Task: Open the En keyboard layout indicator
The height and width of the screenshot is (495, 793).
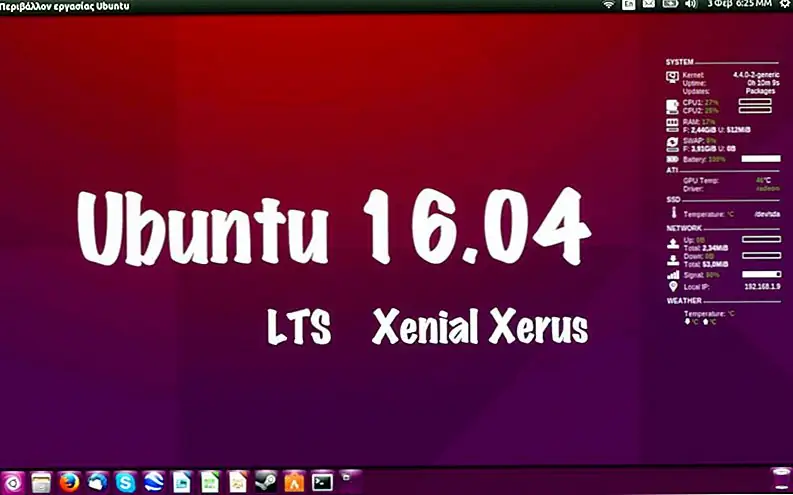Action: click(628, 6)
